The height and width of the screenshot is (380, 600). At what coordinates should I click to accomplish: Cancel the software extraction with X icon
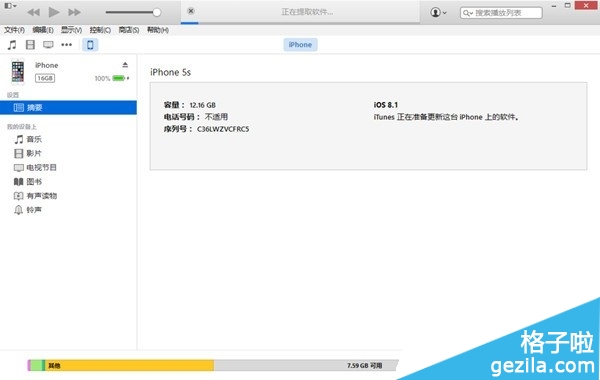pos(191,11)
